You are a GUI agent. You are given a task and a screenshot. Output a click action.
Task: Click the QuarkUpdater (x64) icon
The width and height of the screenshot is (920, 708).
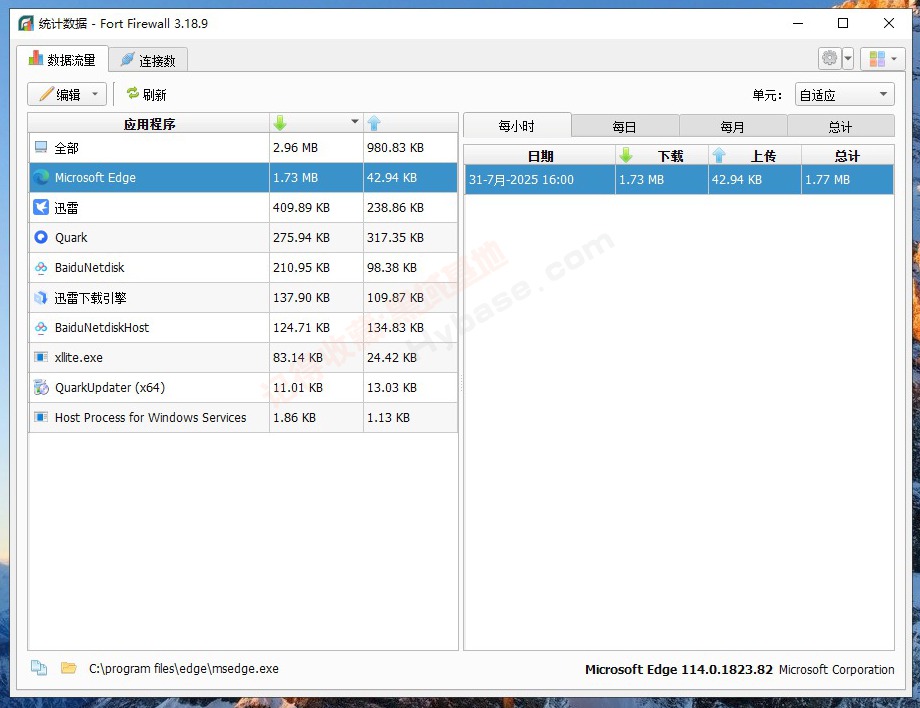pyautogui.click(x=41, y=387)
